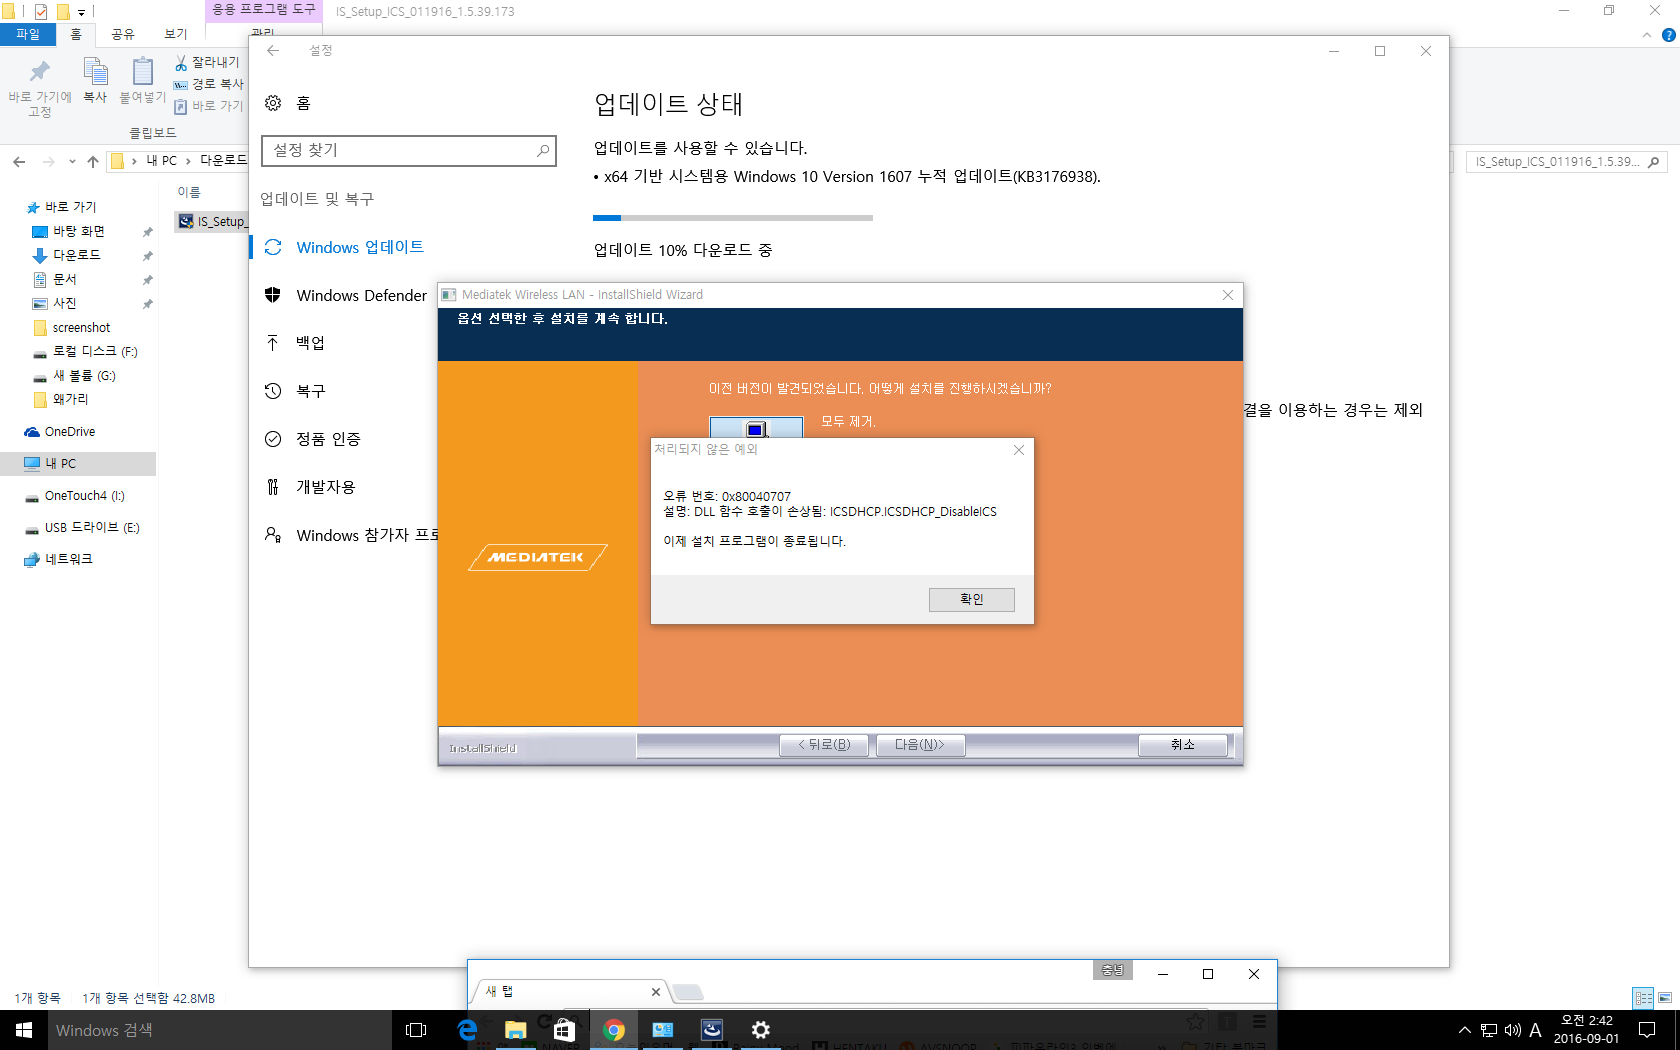
Task: Open 복구 settings section
Action: (310, 391)
